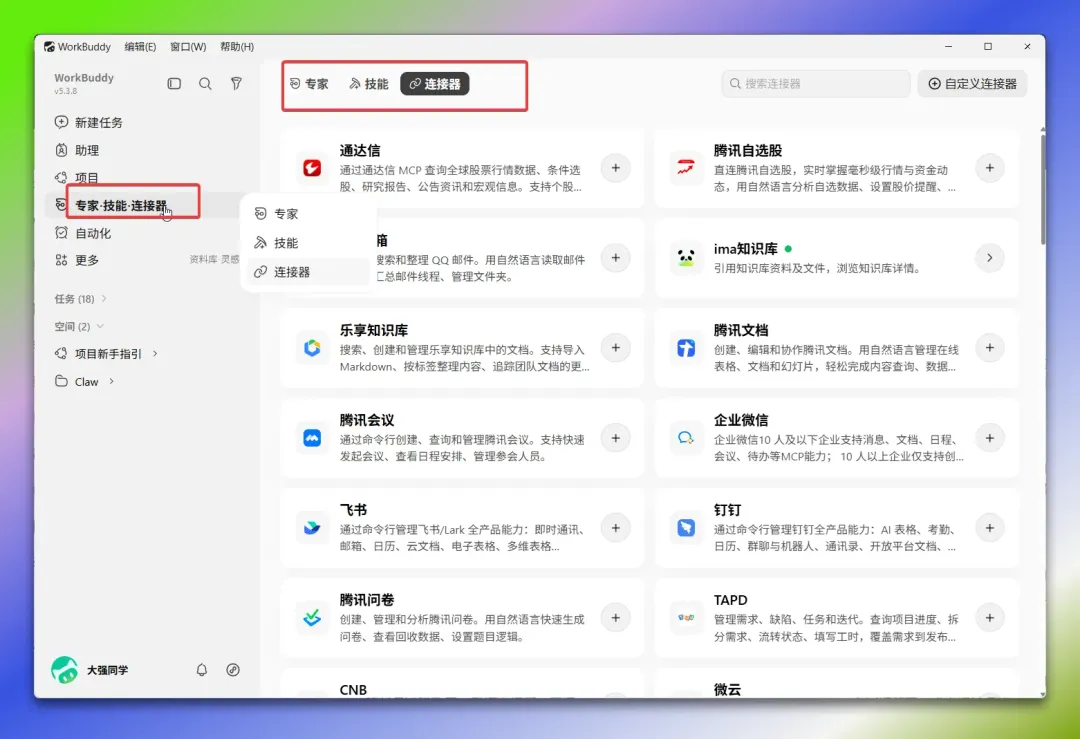
Task: Expand the 项目新手指引 chevron
Action: click(155, 353)
